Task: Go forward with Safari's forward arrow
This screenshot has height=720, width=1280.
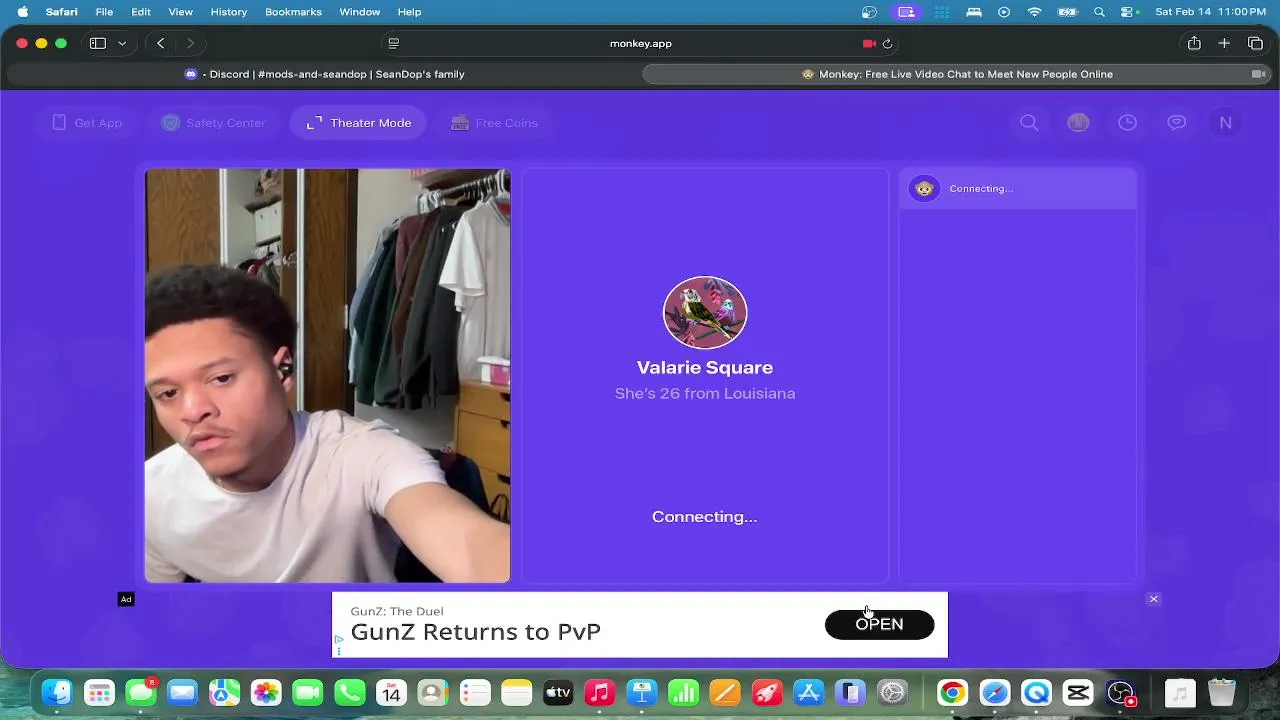Action: (x=190, y=43)
